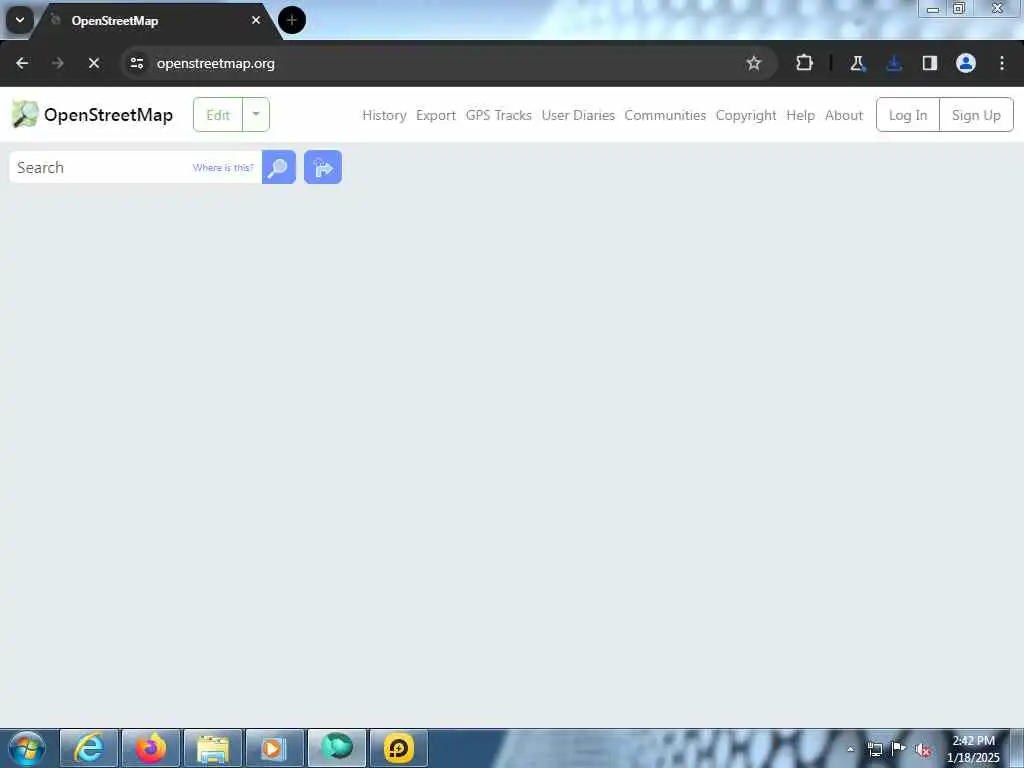The image size is (1024, 768).
Task: Open Windows Media Player from taskbar
Action: [275, 748]
